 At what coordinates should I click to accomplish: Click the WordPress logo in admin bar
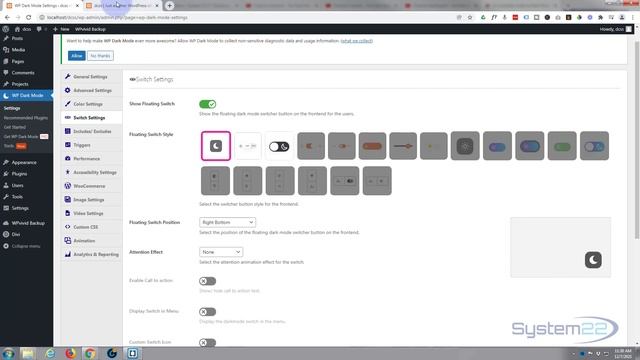(6, 29)
